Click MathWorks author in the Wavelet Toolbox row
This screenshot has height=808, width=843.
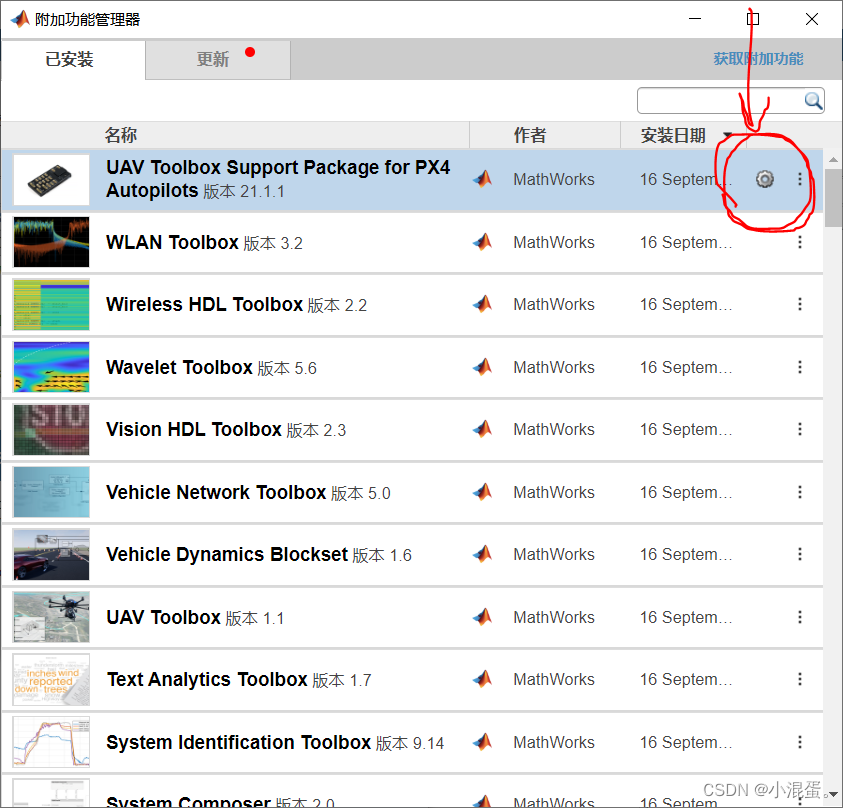click(554, 367)
